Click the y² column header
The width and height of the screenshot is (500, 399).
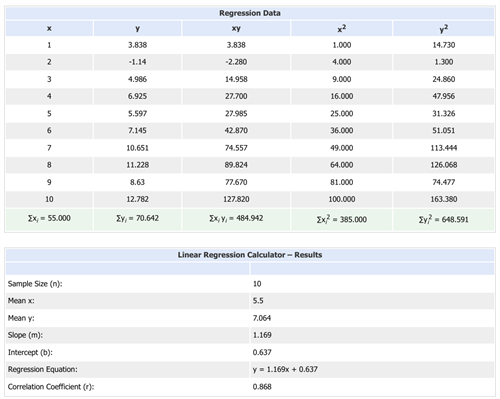pos(444,28)
